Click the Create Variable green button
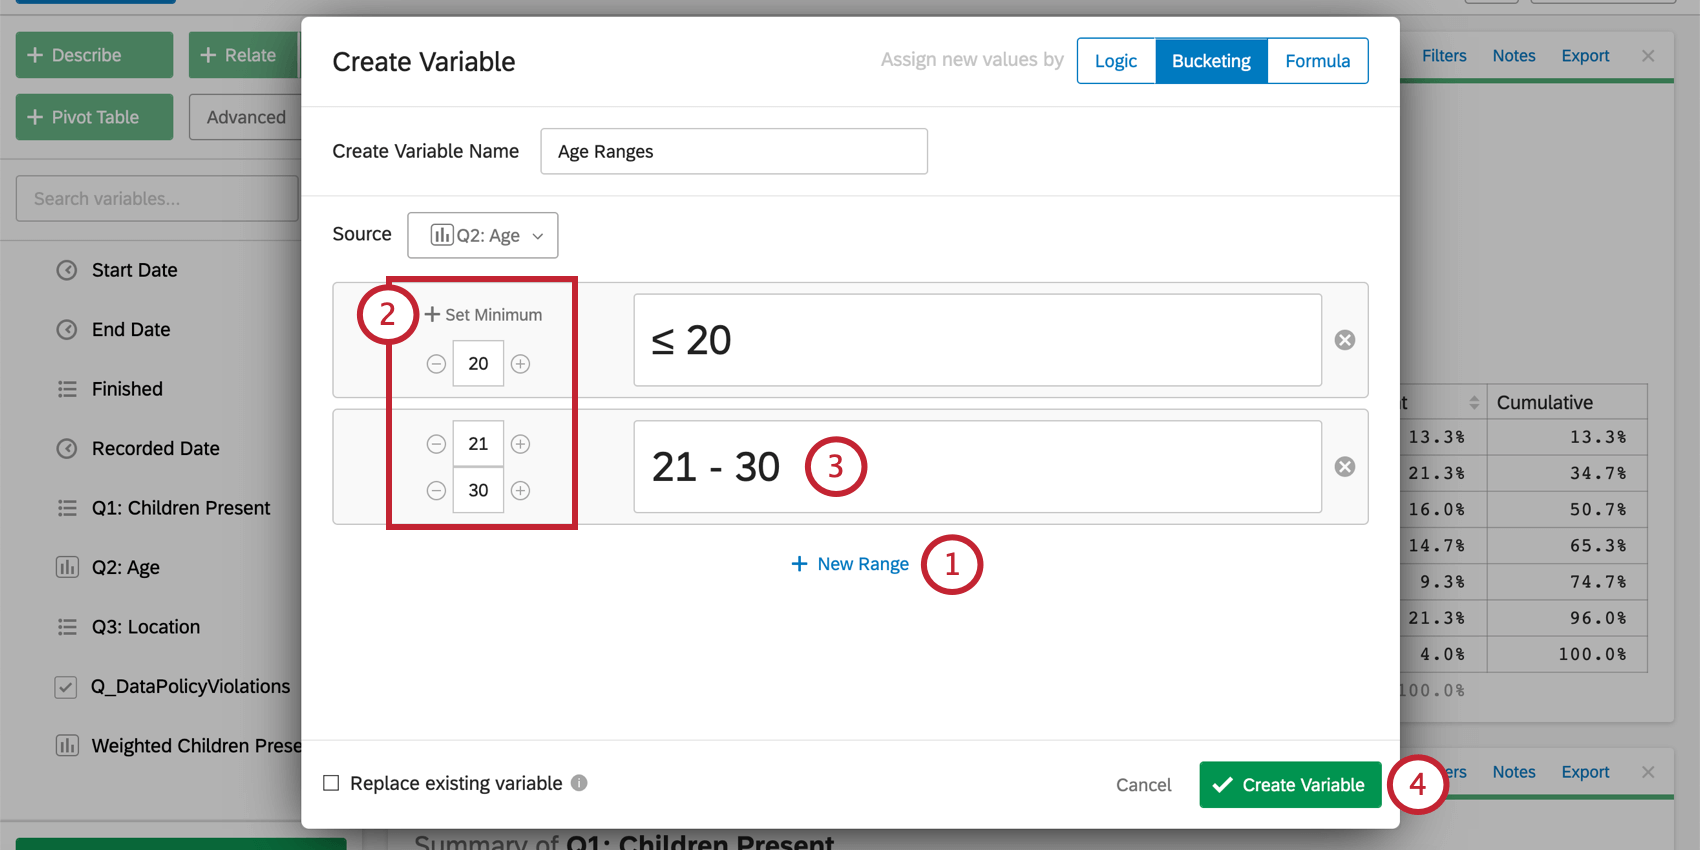1700x850 pixels. [1290, 785]
